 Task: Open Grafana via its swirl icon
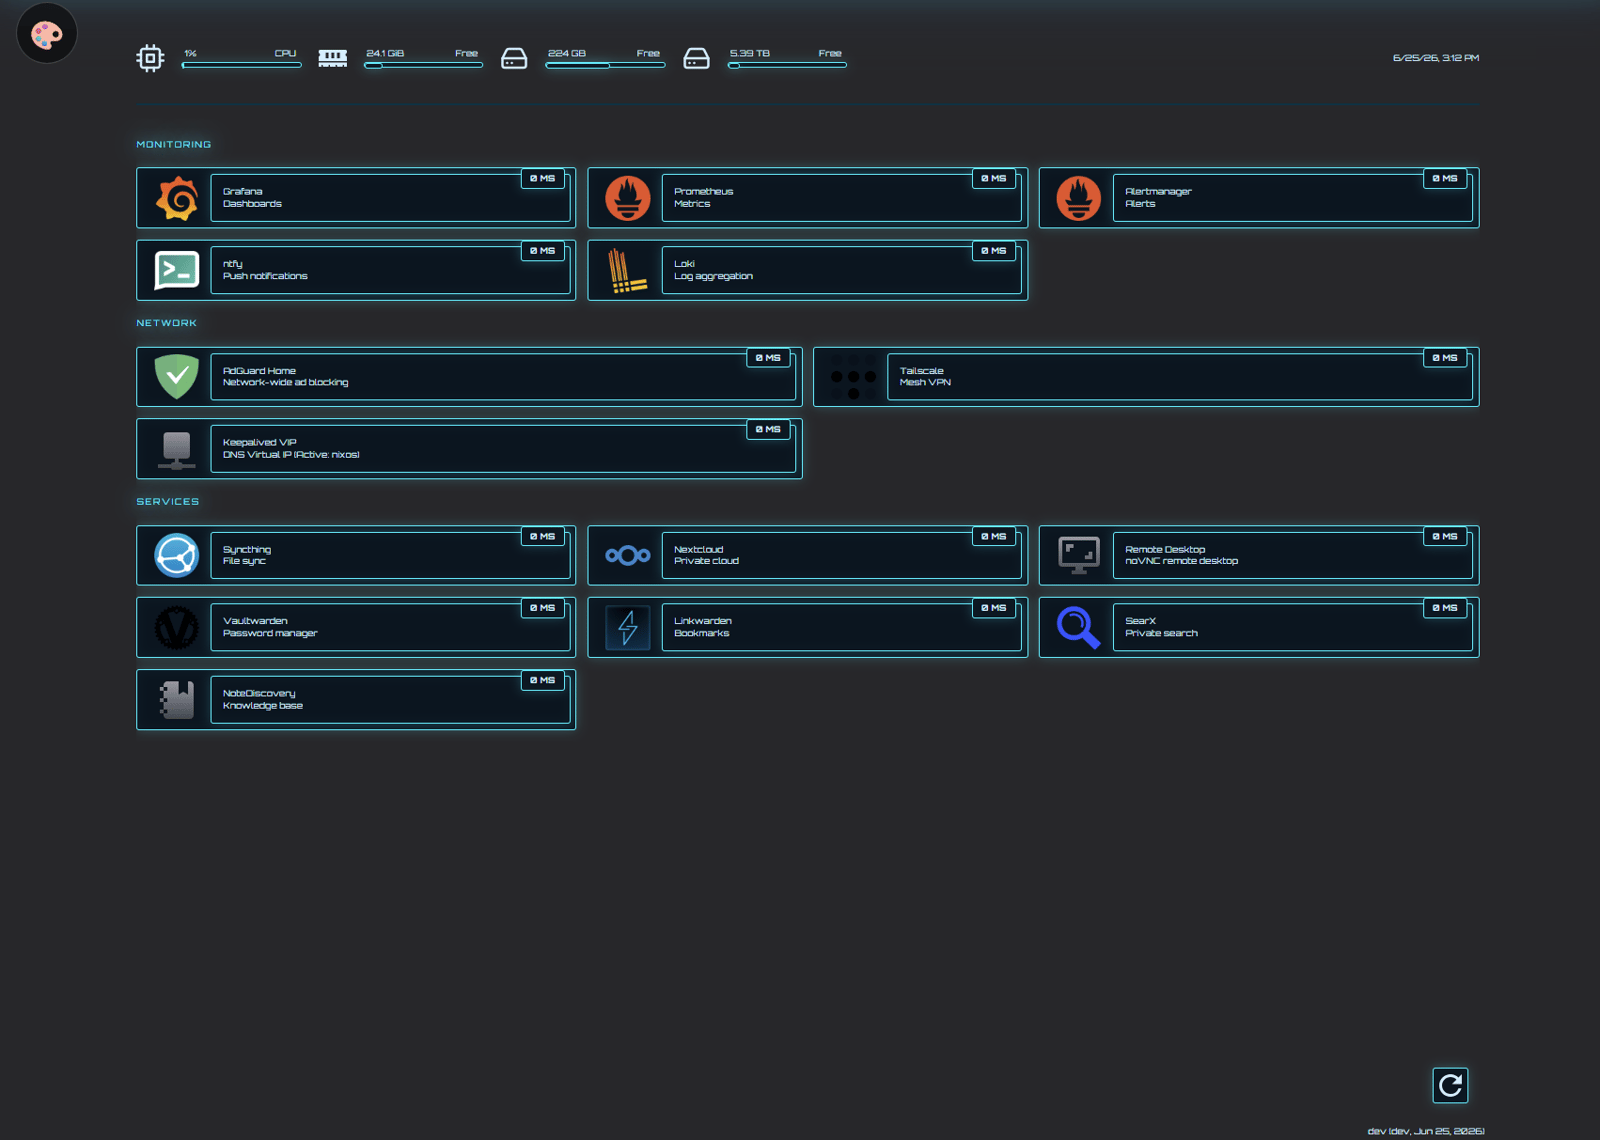click(177, 198)
